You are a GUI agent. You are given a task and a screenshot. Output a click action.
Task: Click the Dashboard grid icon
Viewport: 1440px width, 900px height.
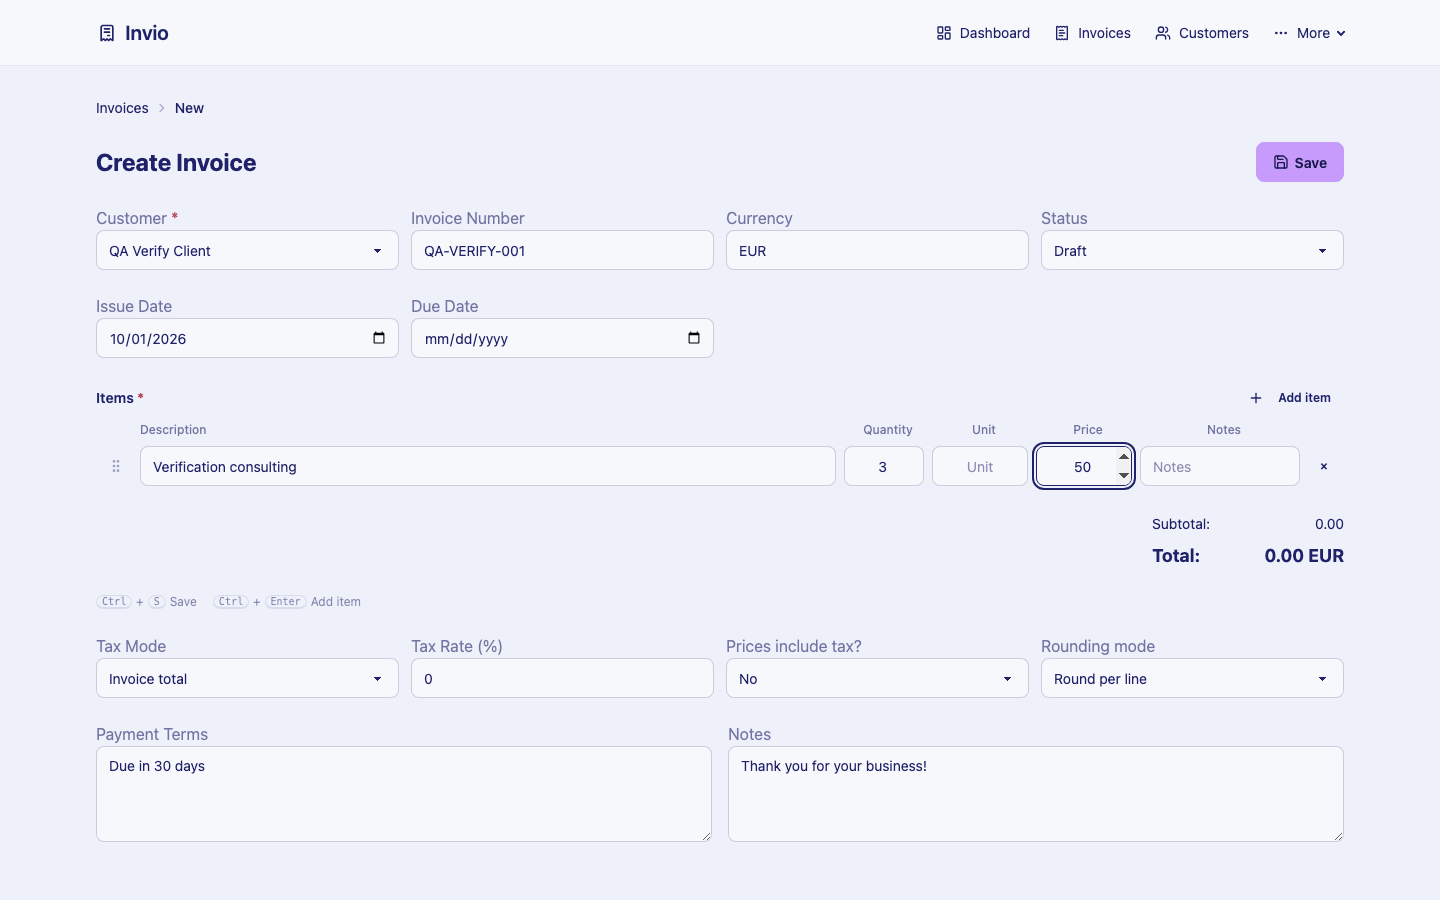tap(944, 33)
